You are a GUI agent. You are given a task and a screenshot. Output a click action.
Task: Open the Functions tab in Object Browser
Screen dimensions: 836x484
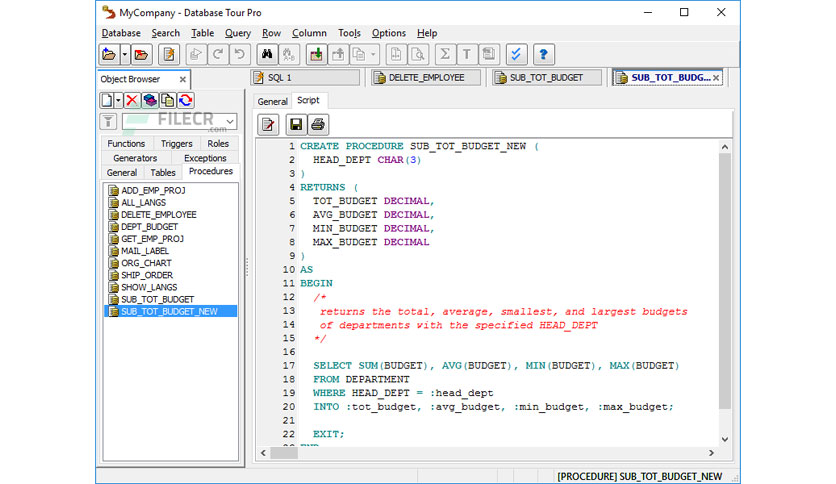[126, 144]
